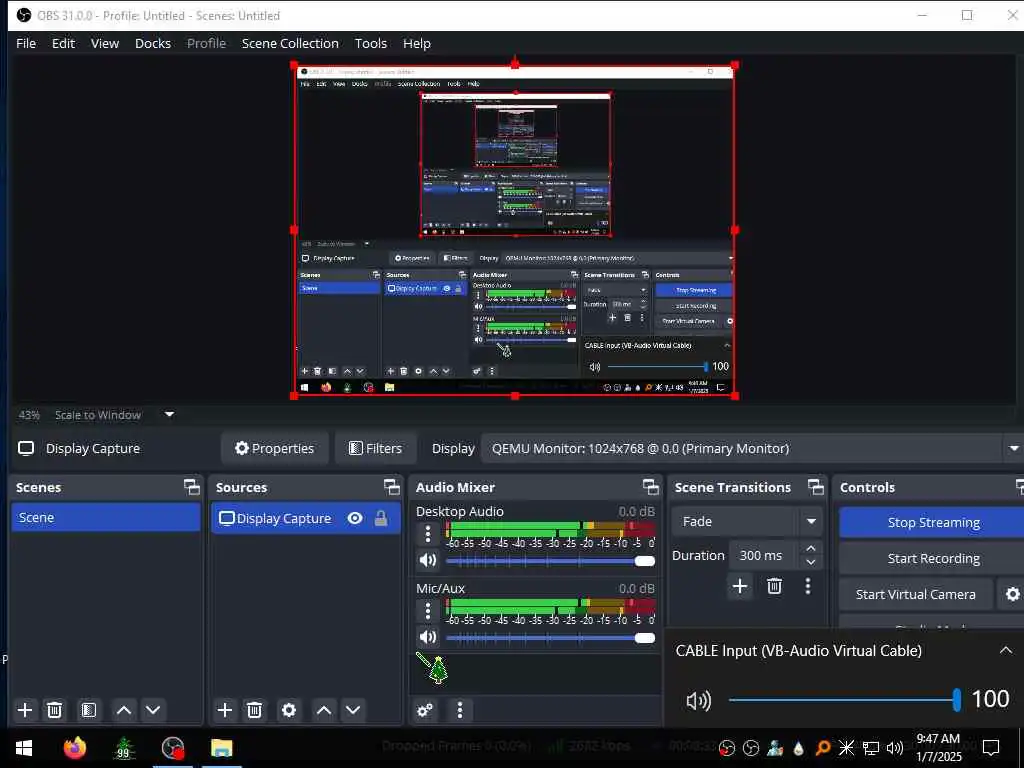Open transition properties three-dot menu
This screenshot has height=768, width=1024.
coord(808,586)
